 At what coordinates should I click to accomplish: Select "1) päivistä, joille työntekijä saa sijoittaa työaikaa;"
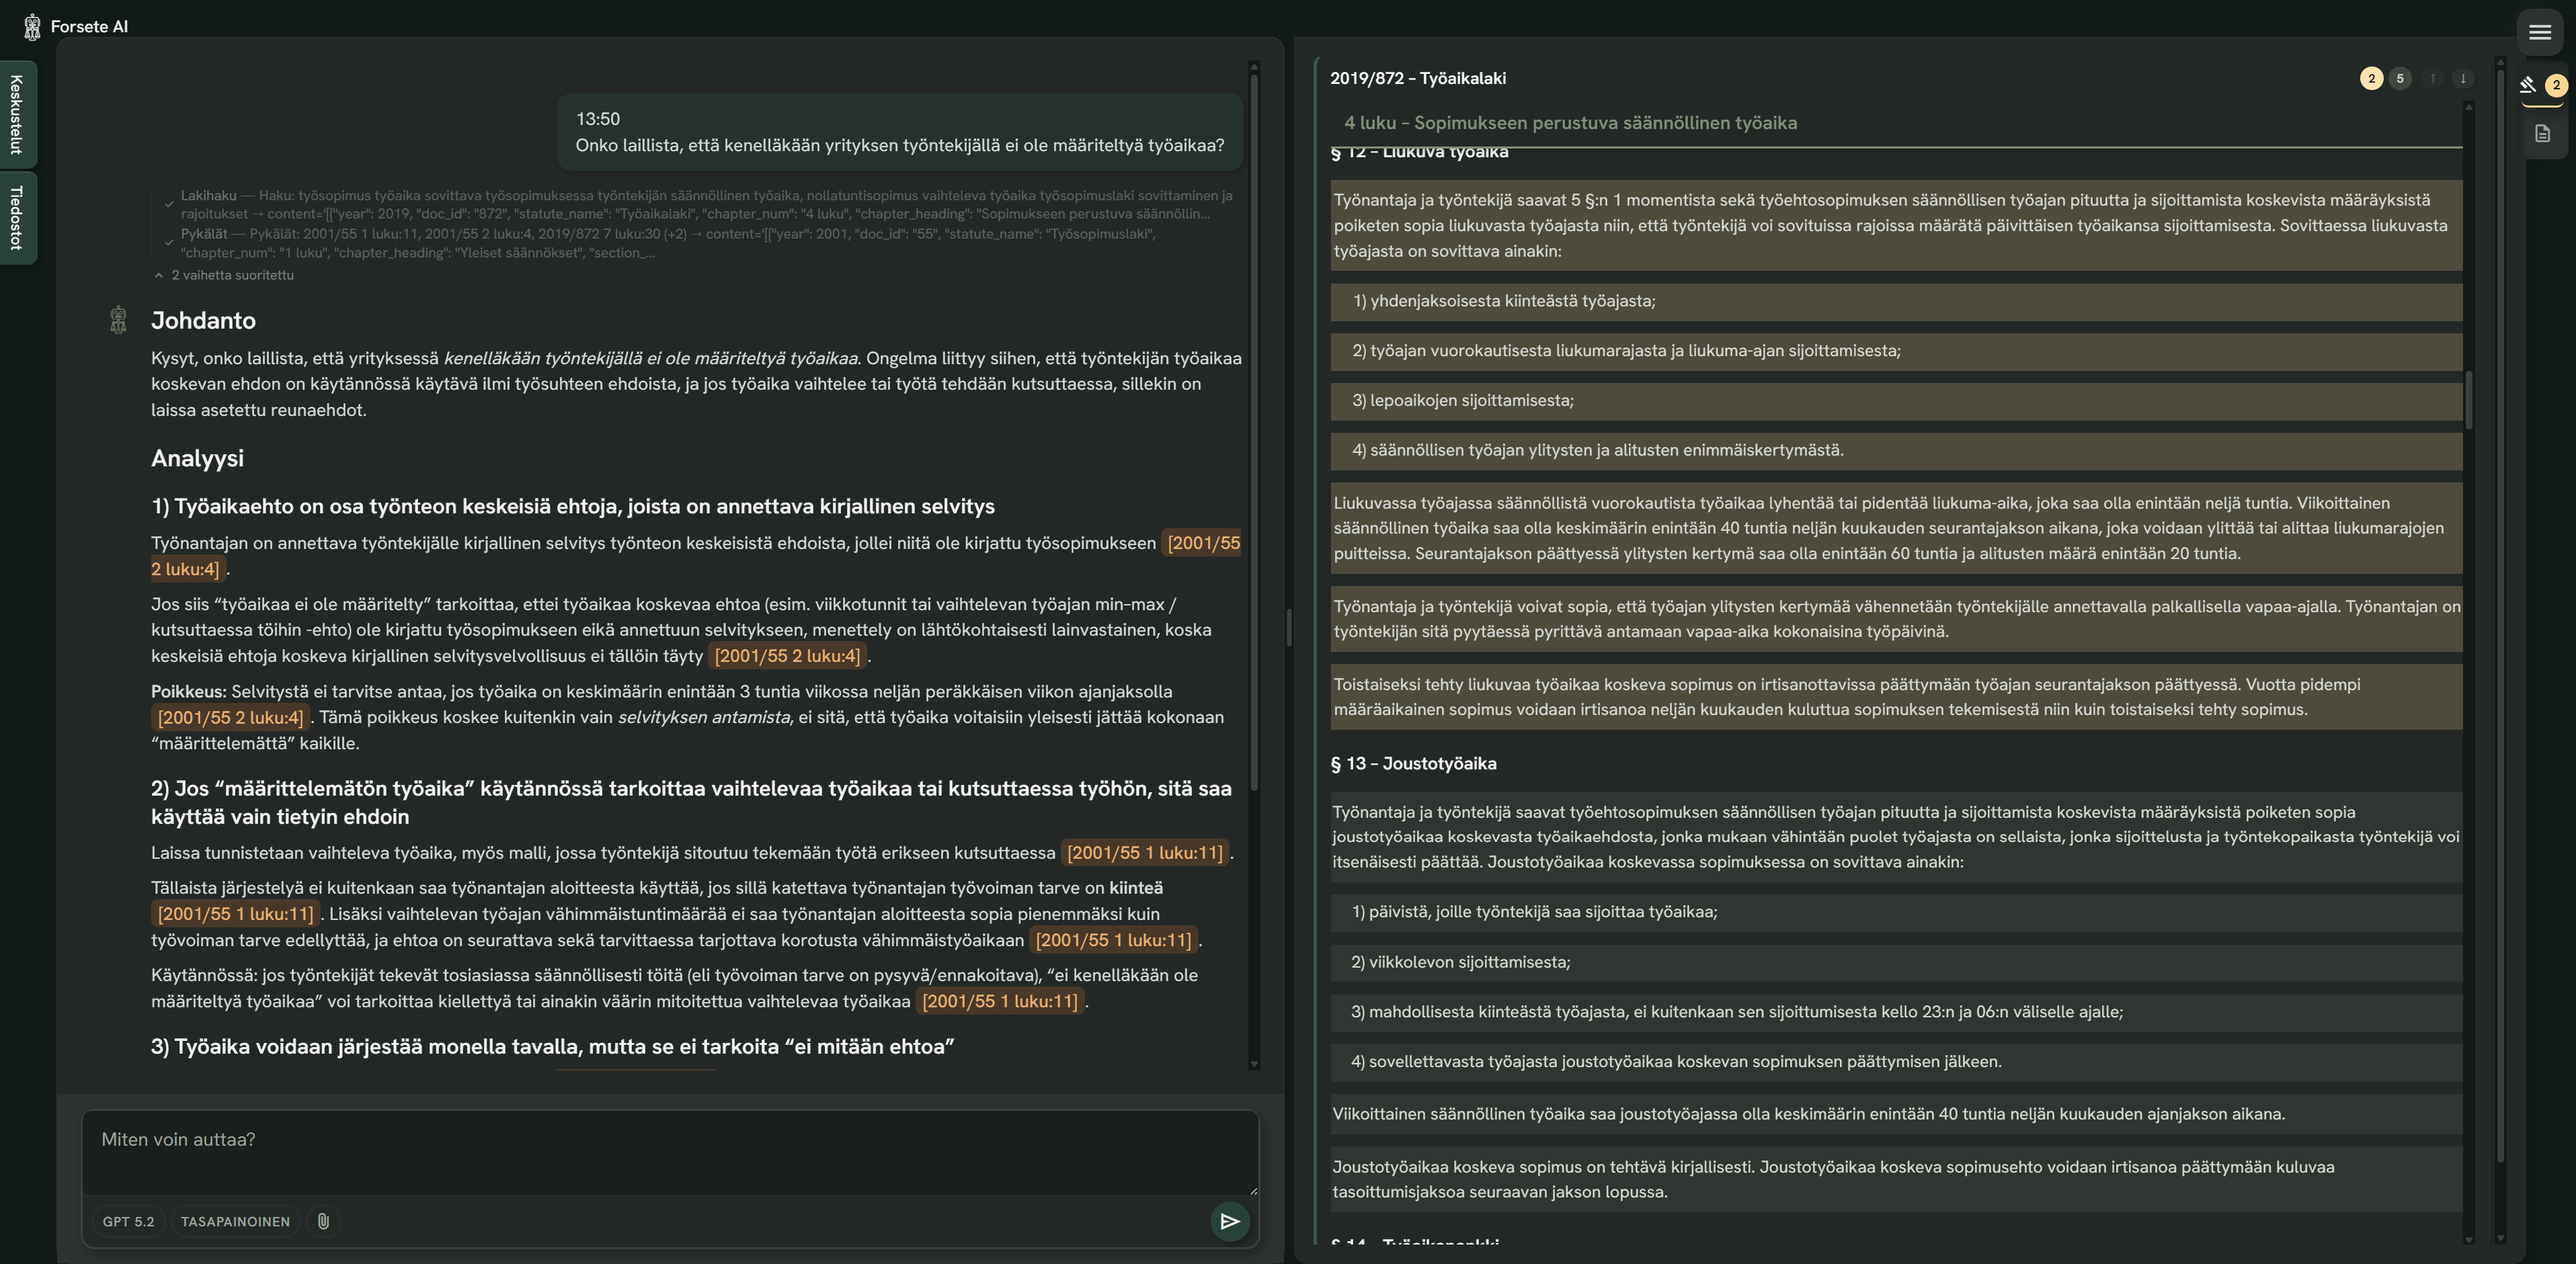[x=1896, y=912]
